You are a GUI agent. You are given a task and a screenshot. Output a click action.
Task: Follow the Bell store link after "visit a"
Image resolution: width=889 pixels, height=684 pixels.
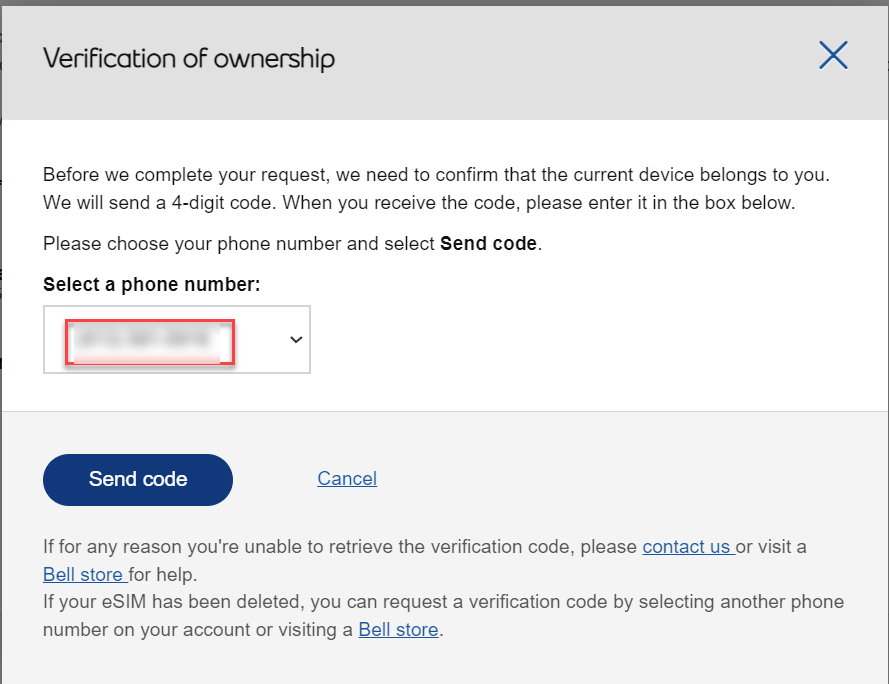pos(84,575)
